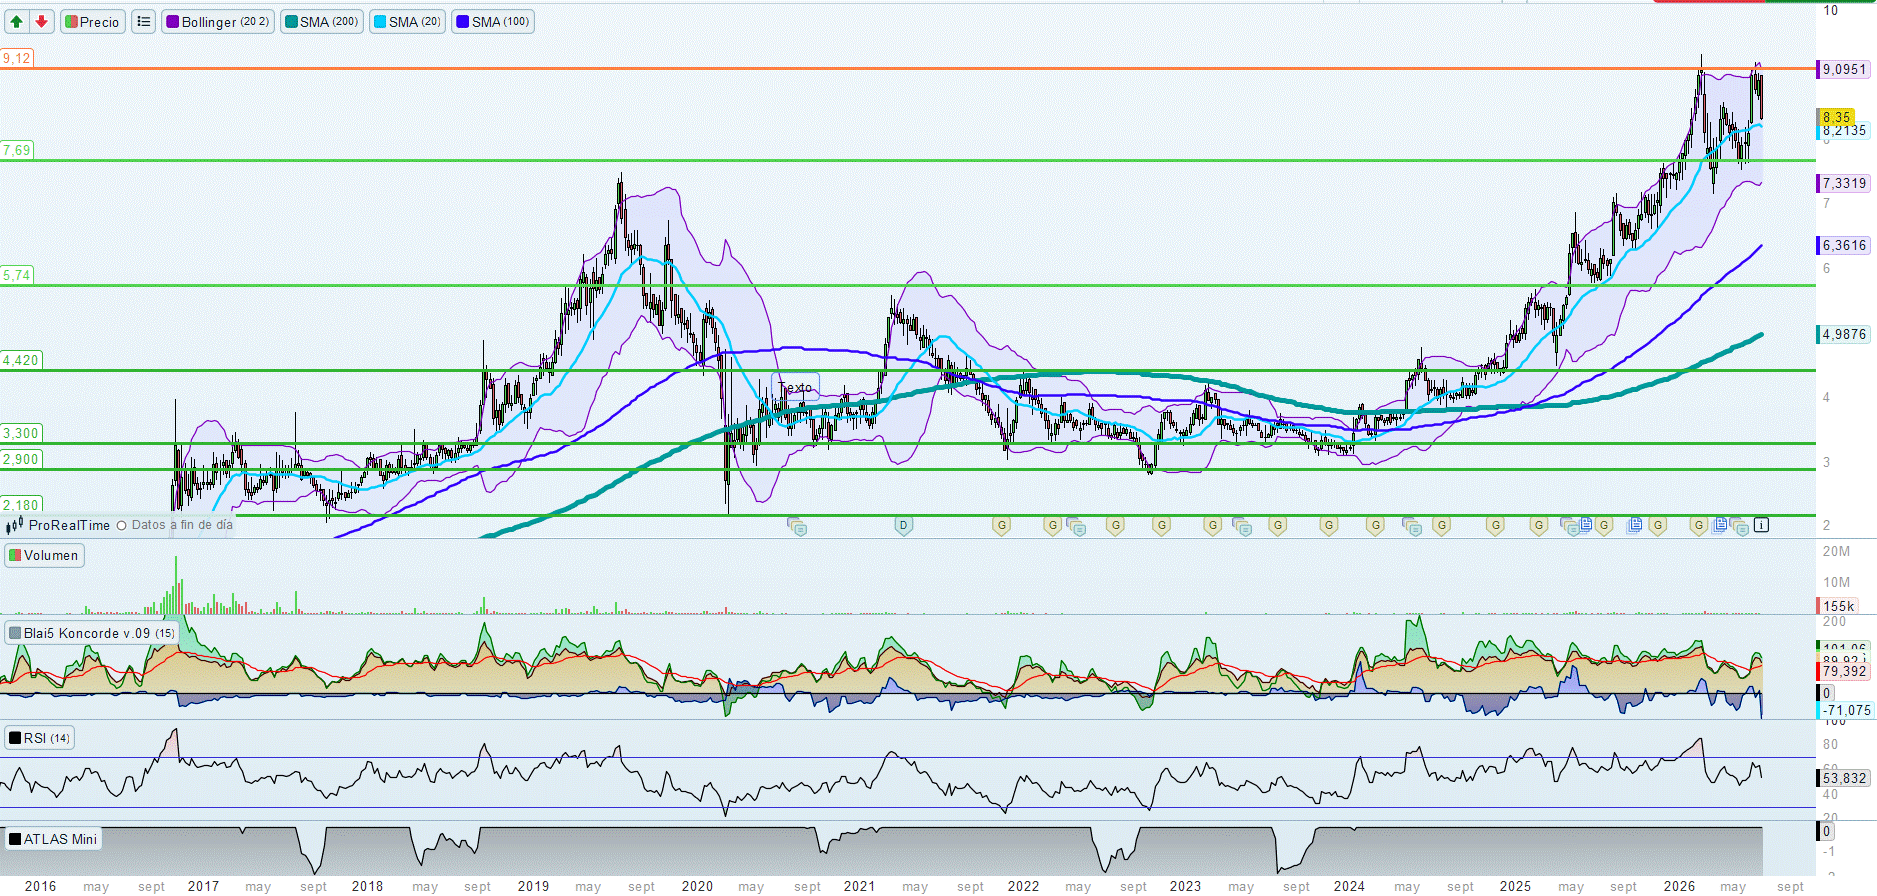This screenshot has width=1877, height=896.
Task: Select the 5,74 horizontal level label
Action: 17,275
